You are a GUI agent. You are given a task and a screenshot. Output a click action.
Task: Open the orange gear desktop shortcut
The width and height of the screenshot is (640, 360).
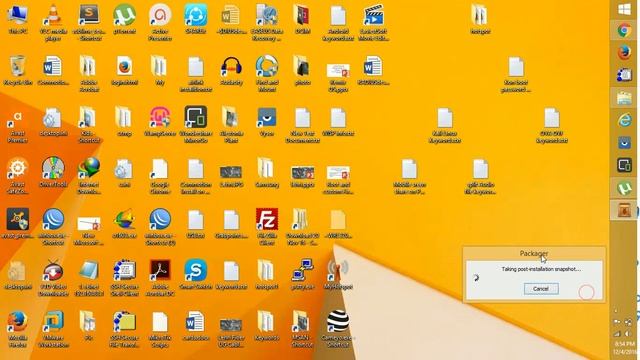point(17,176)
